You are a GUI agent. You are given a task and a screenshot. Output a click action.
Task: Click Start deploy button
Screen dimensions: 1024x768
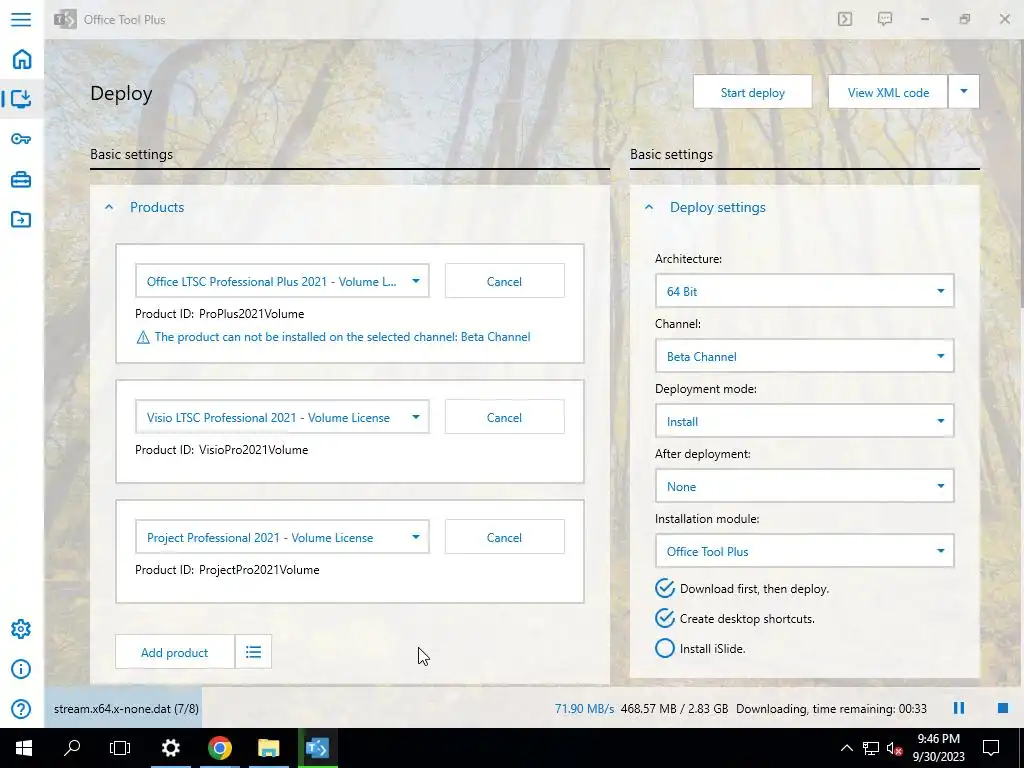click(752, 92)
